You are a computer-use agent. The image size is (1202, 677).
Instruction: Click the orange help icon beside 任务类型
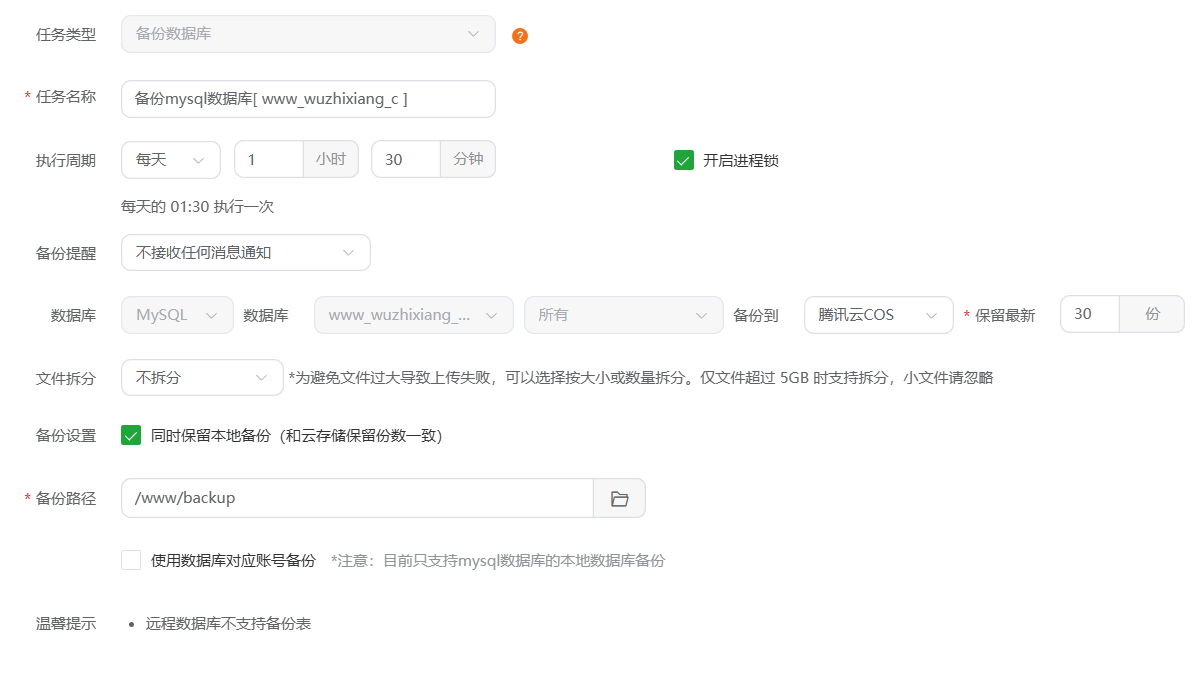(x=519, y=34)
